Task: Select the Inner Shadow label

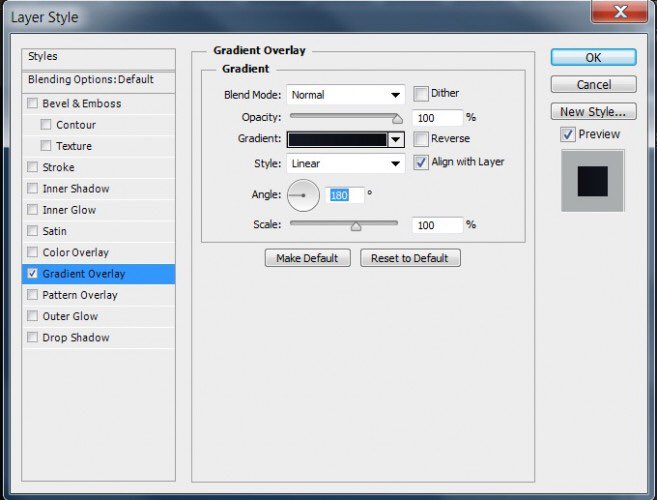Action: coord(76,189)
